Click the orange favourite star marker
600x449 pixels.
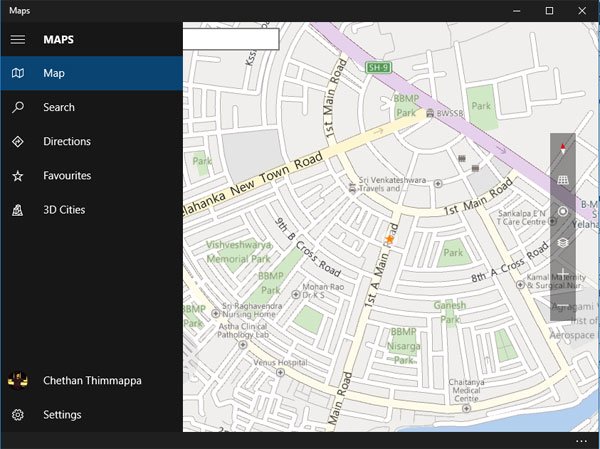pyautogui.click(x=390, y=240)
